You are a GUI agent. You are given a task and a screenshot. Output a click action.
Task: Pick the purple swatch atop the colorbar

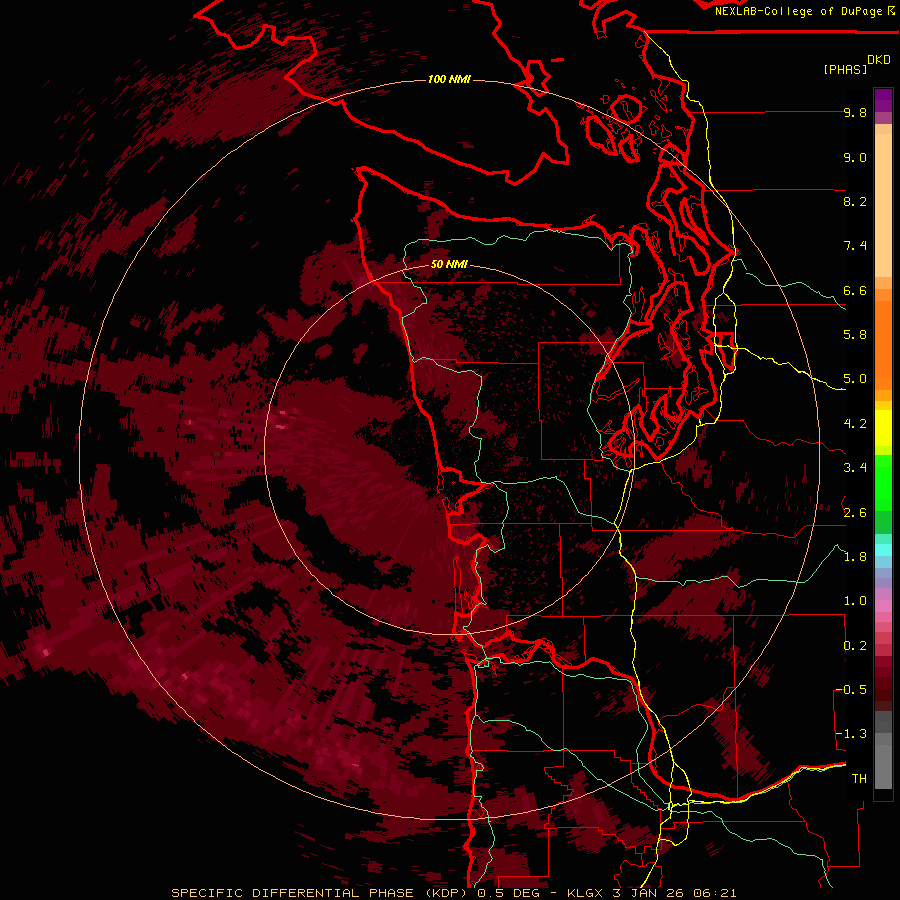(883, 100)
